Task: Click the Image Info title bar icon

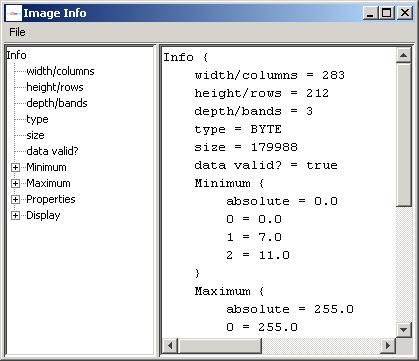Action: point(14,13)
